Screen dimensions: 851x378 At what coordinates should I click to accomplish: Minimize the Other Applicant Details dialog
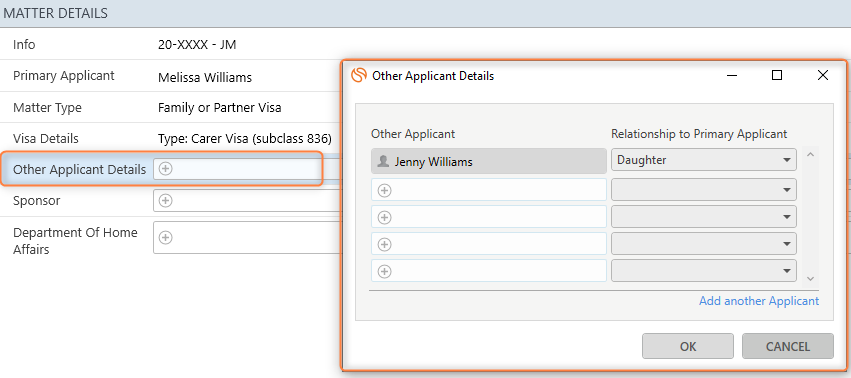click(x=733, y=75)
